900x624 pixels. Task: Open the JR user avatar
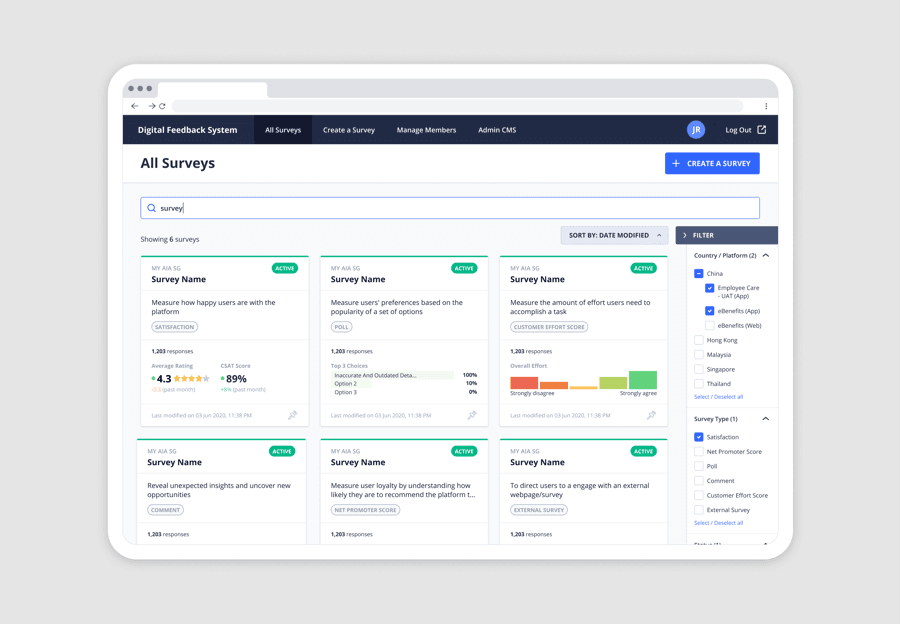click(x=696, y=130)
